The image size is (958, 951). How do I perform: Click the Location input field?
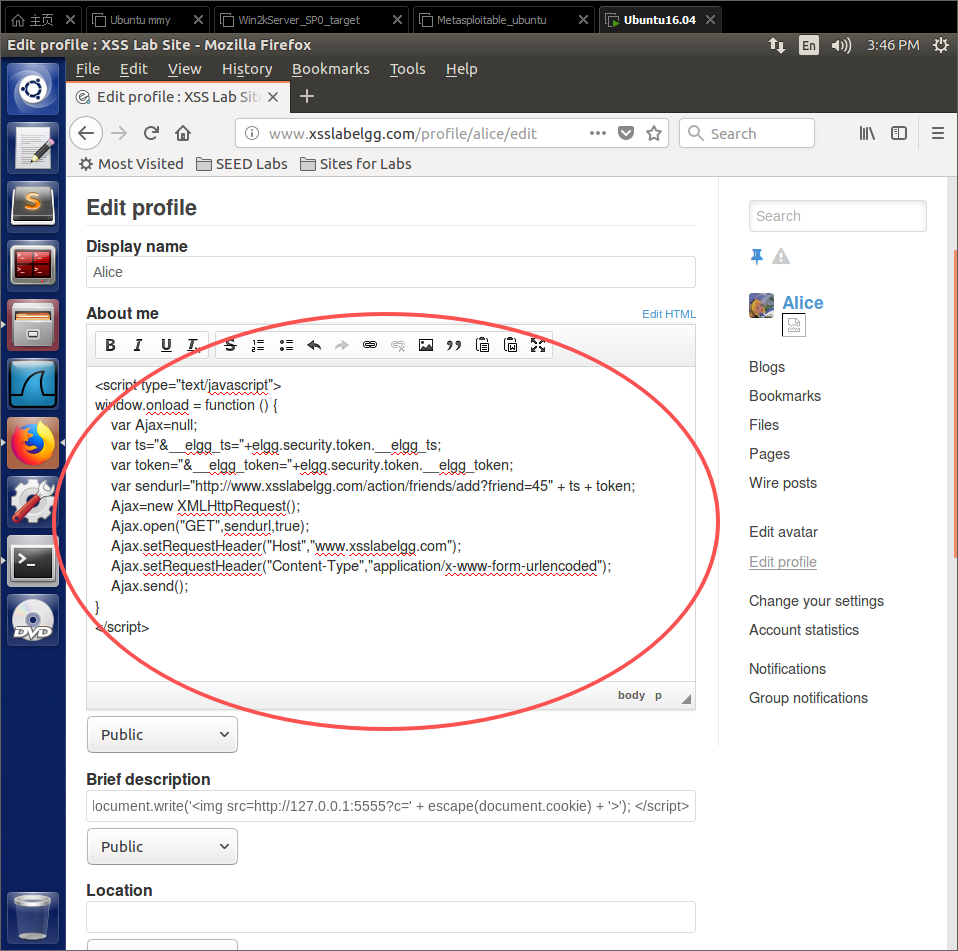391,917
